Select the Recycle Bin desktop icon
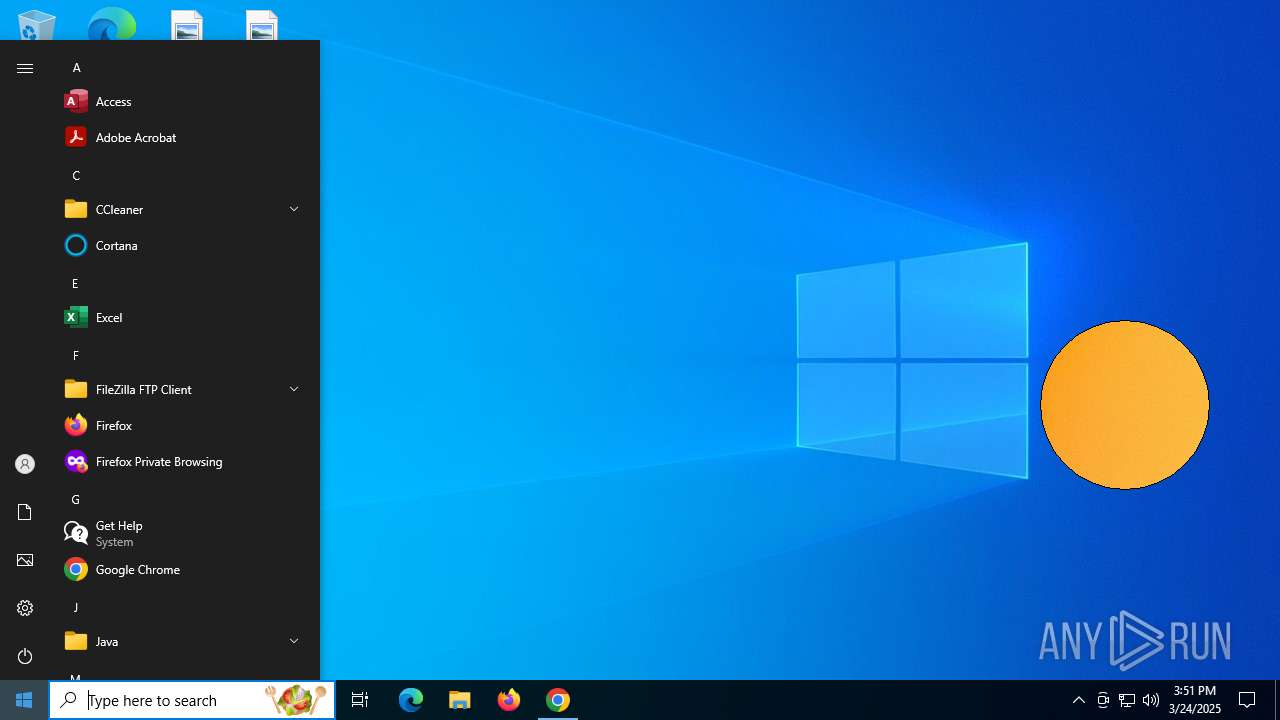Viewport: 1280px width, 720px height. tap(36, 25)
